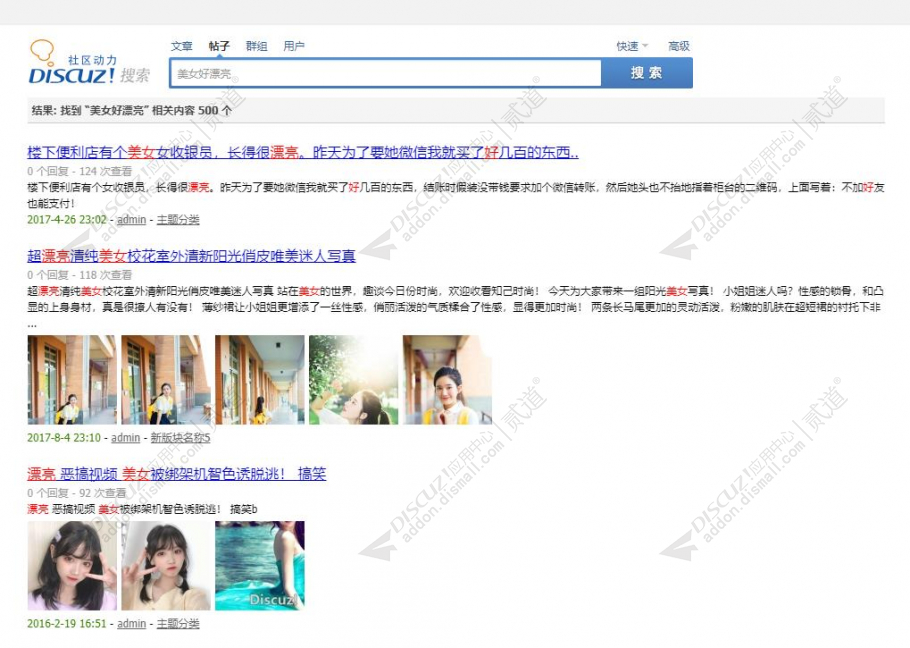910x648 pixels.
Task: Click the Discuz! search logo
Action: pyautogui.click(x=89, y=62)
